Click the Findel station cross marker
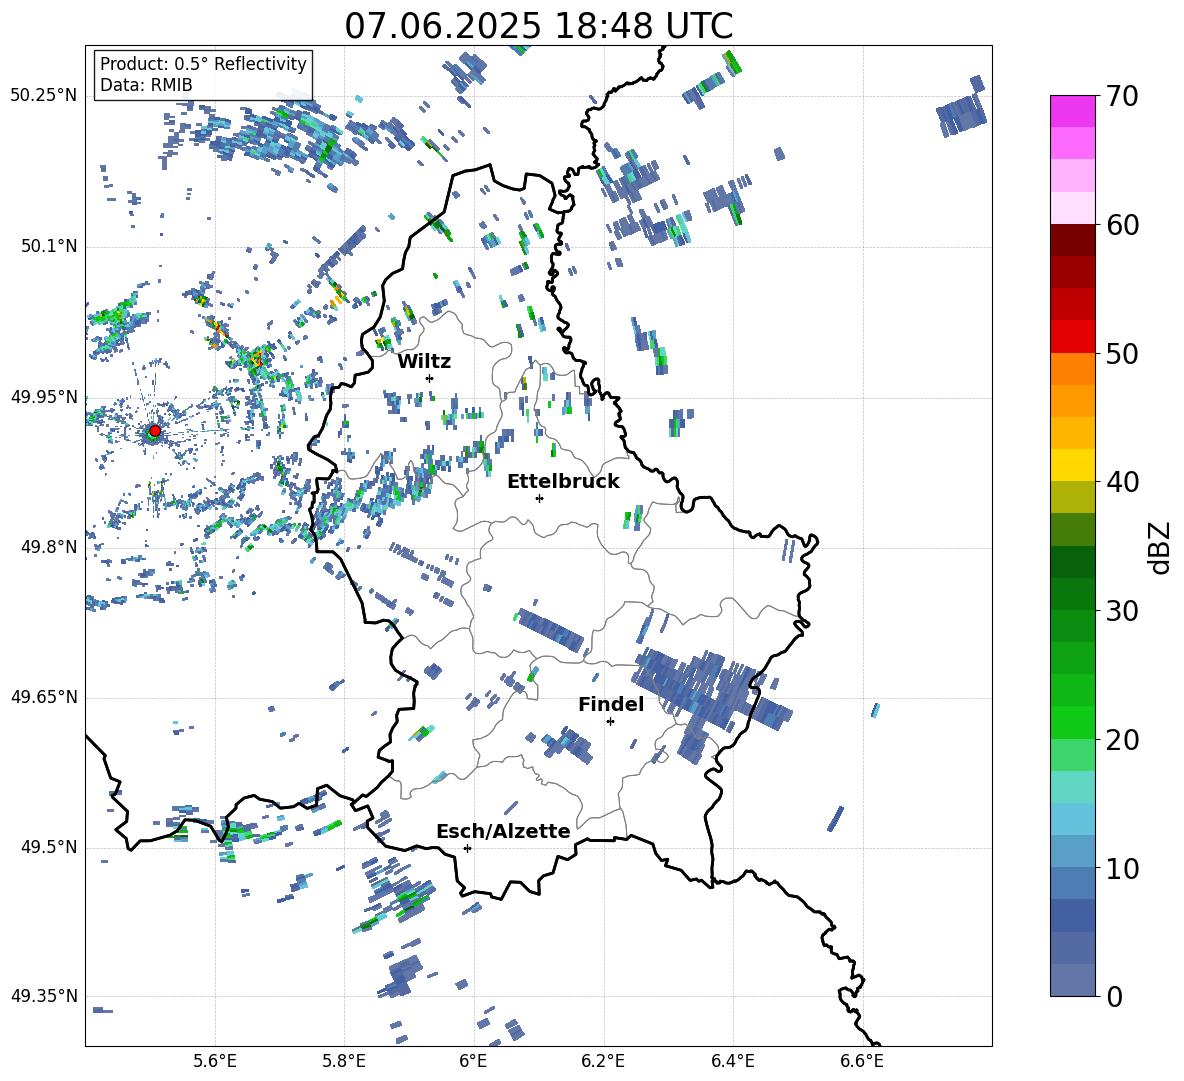1184x1081 pixels. click(610, 722)
